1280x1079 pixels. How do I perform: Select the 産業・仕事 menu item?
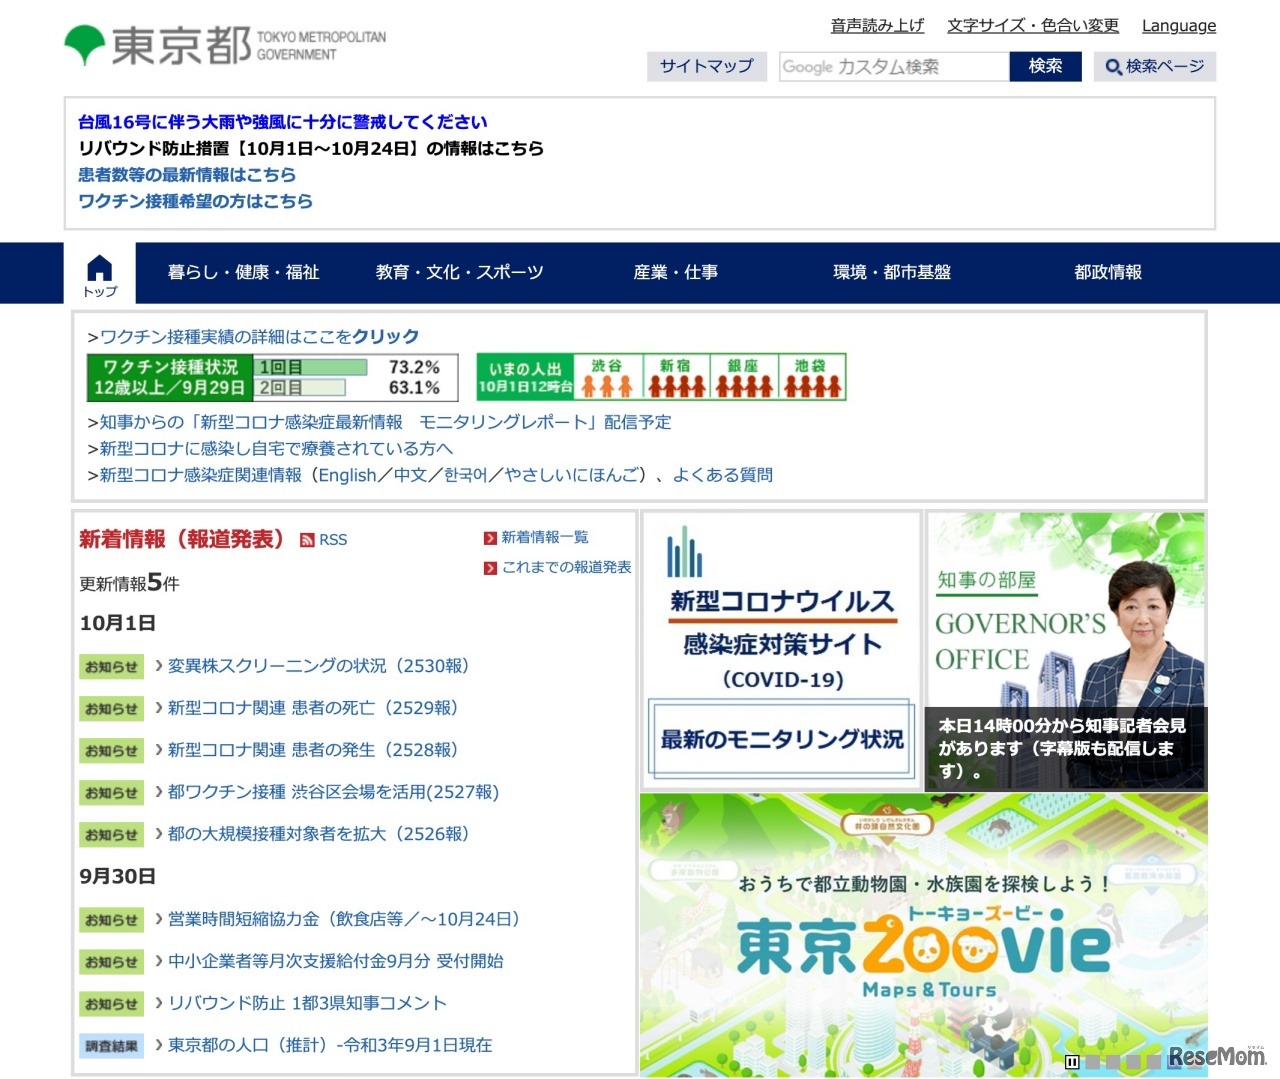676,272
